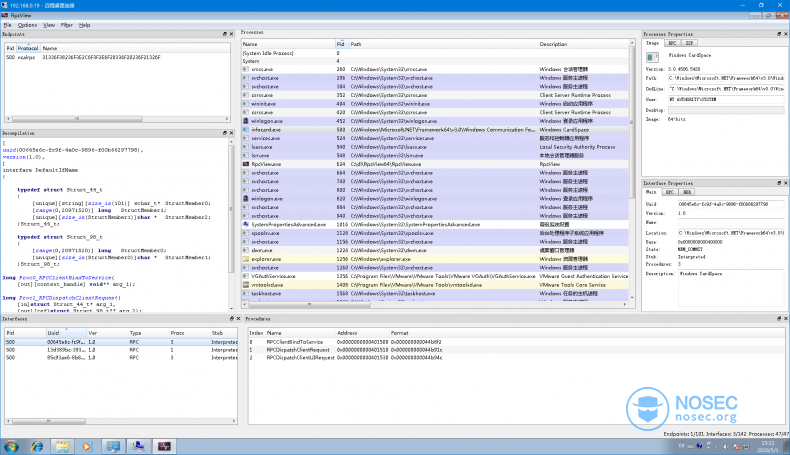
Task: Close the Processes Properties panel
Action: click(x=785, y=34)
